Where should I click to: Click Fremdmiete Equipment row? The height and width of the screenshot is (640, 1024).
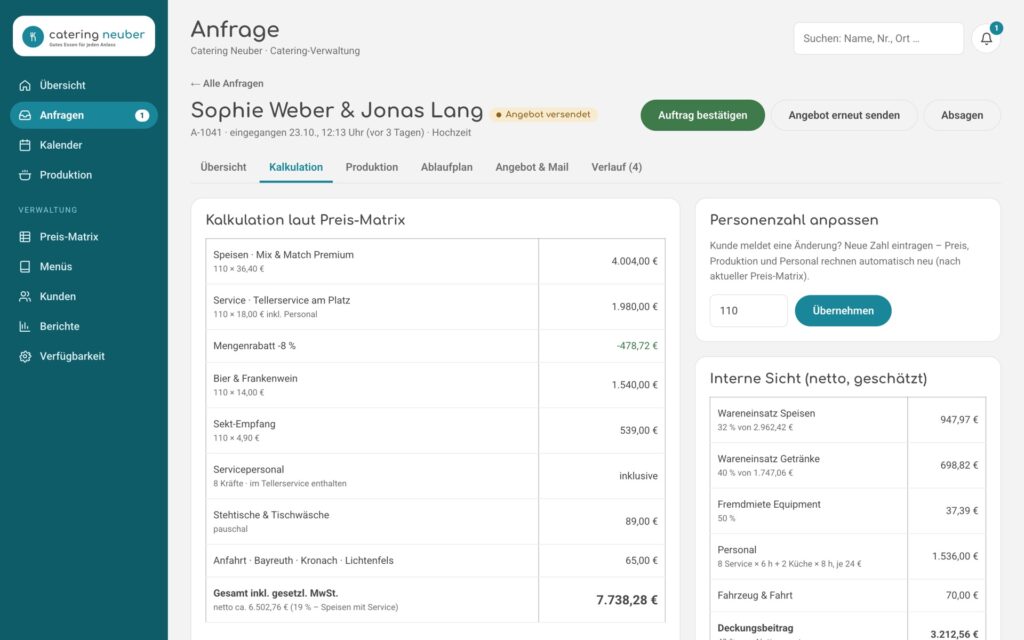(848, 511)
